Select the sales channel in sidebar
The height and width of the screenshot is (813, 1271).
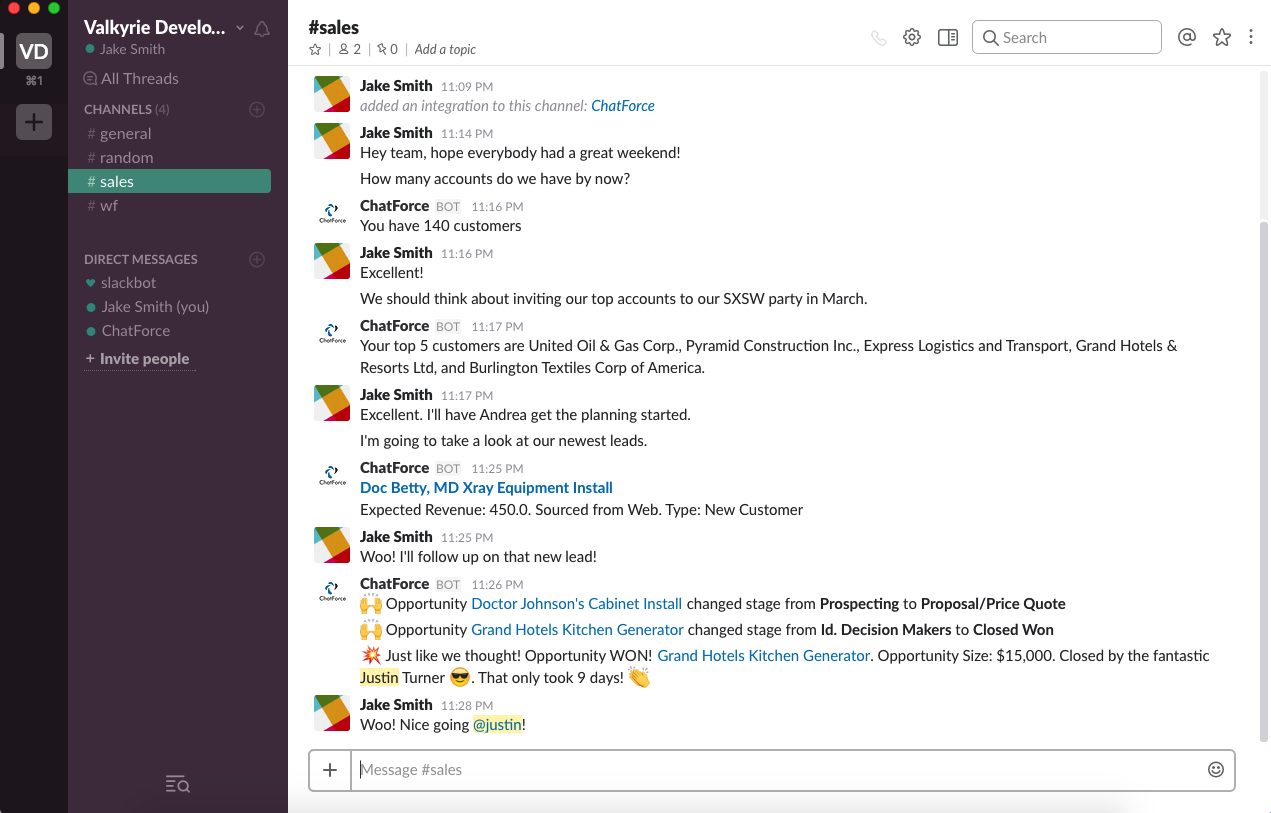[169, 182]
